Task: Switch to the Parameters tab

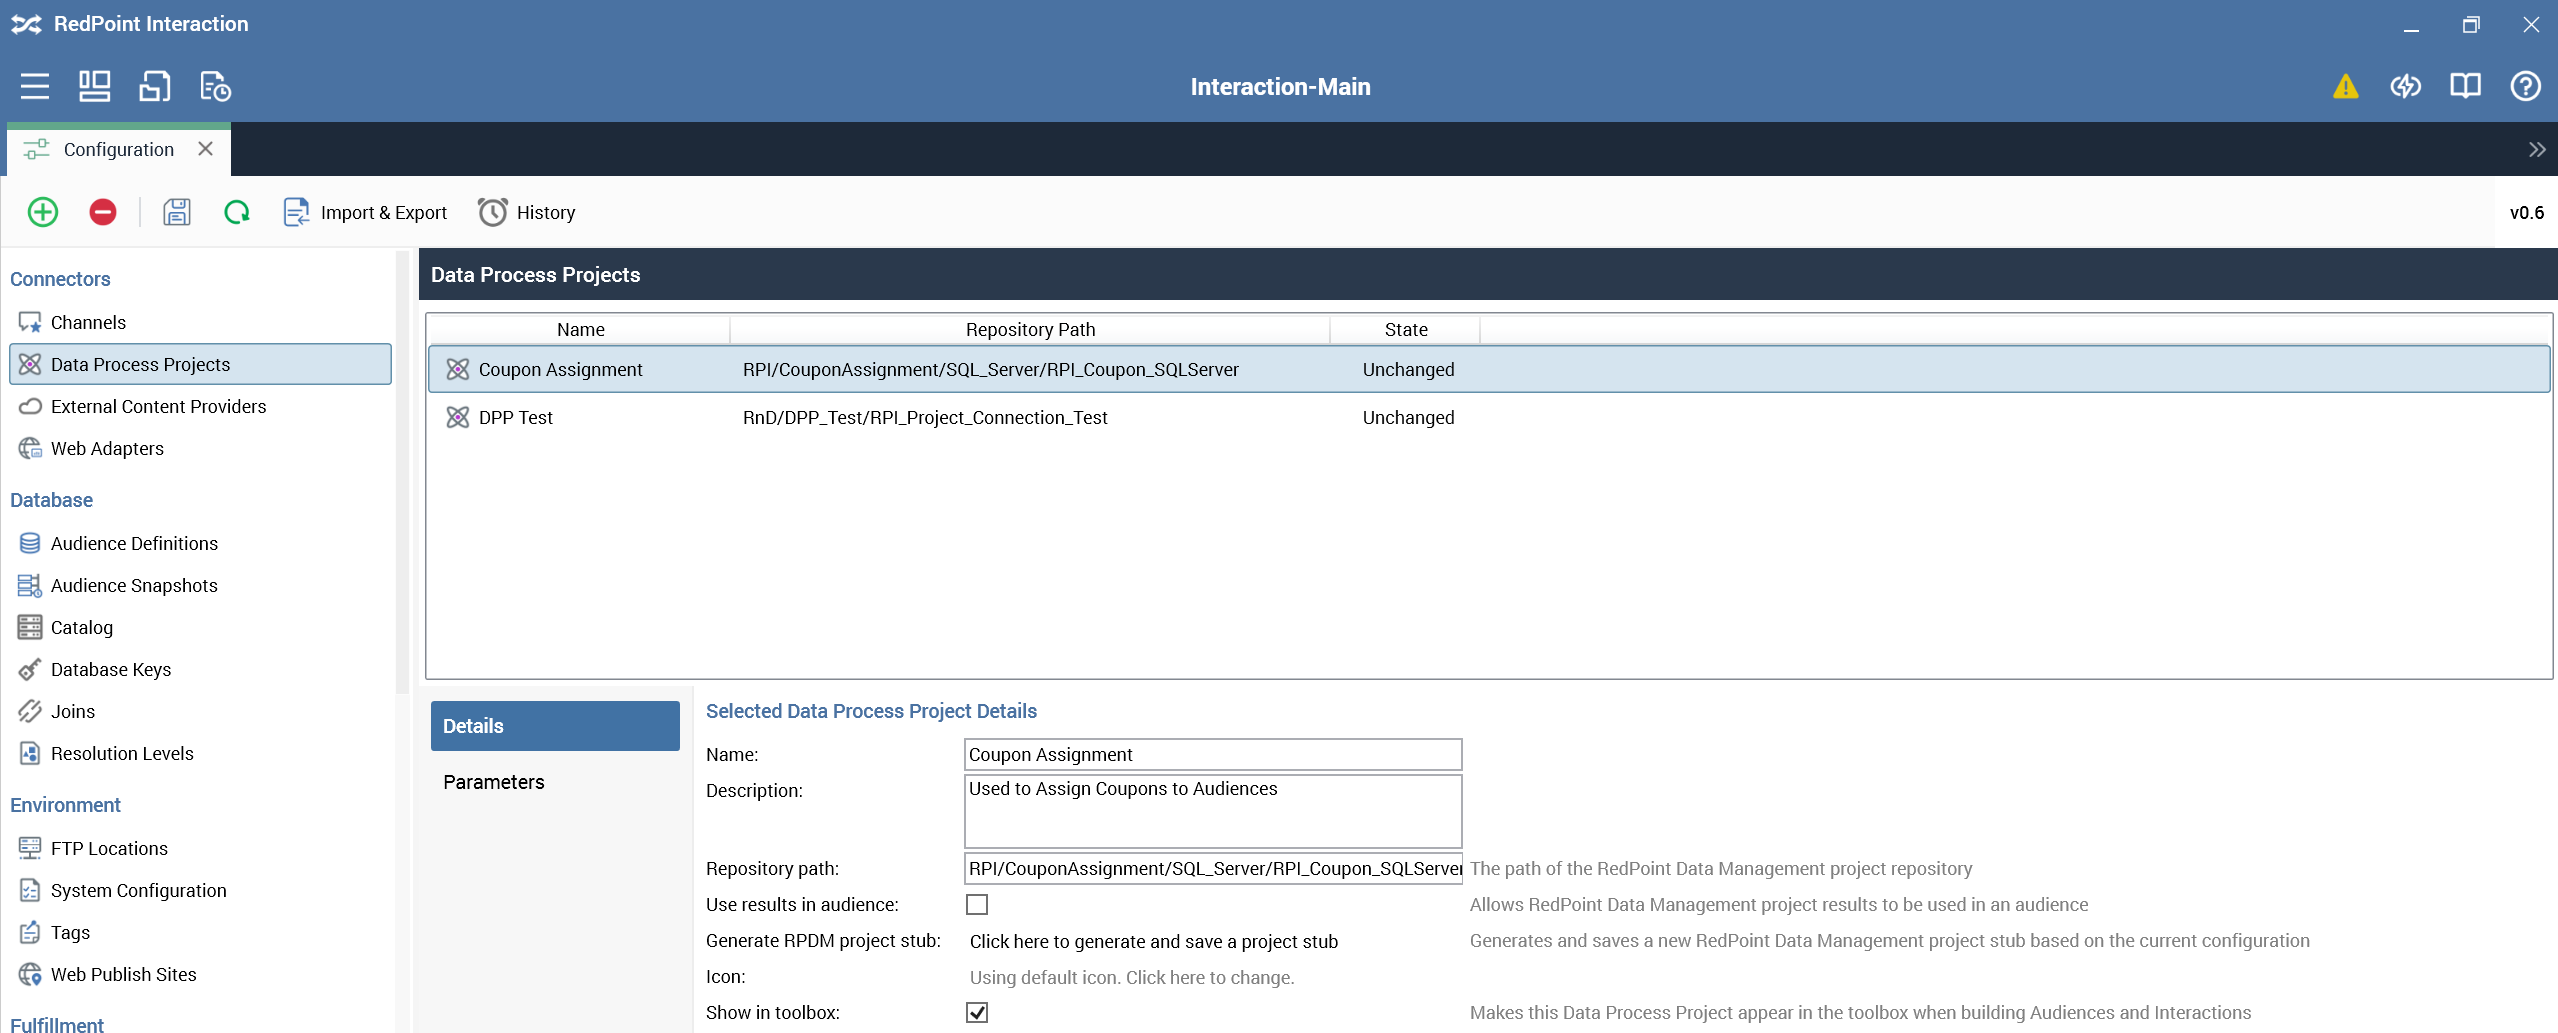Action: click(494, 782)
